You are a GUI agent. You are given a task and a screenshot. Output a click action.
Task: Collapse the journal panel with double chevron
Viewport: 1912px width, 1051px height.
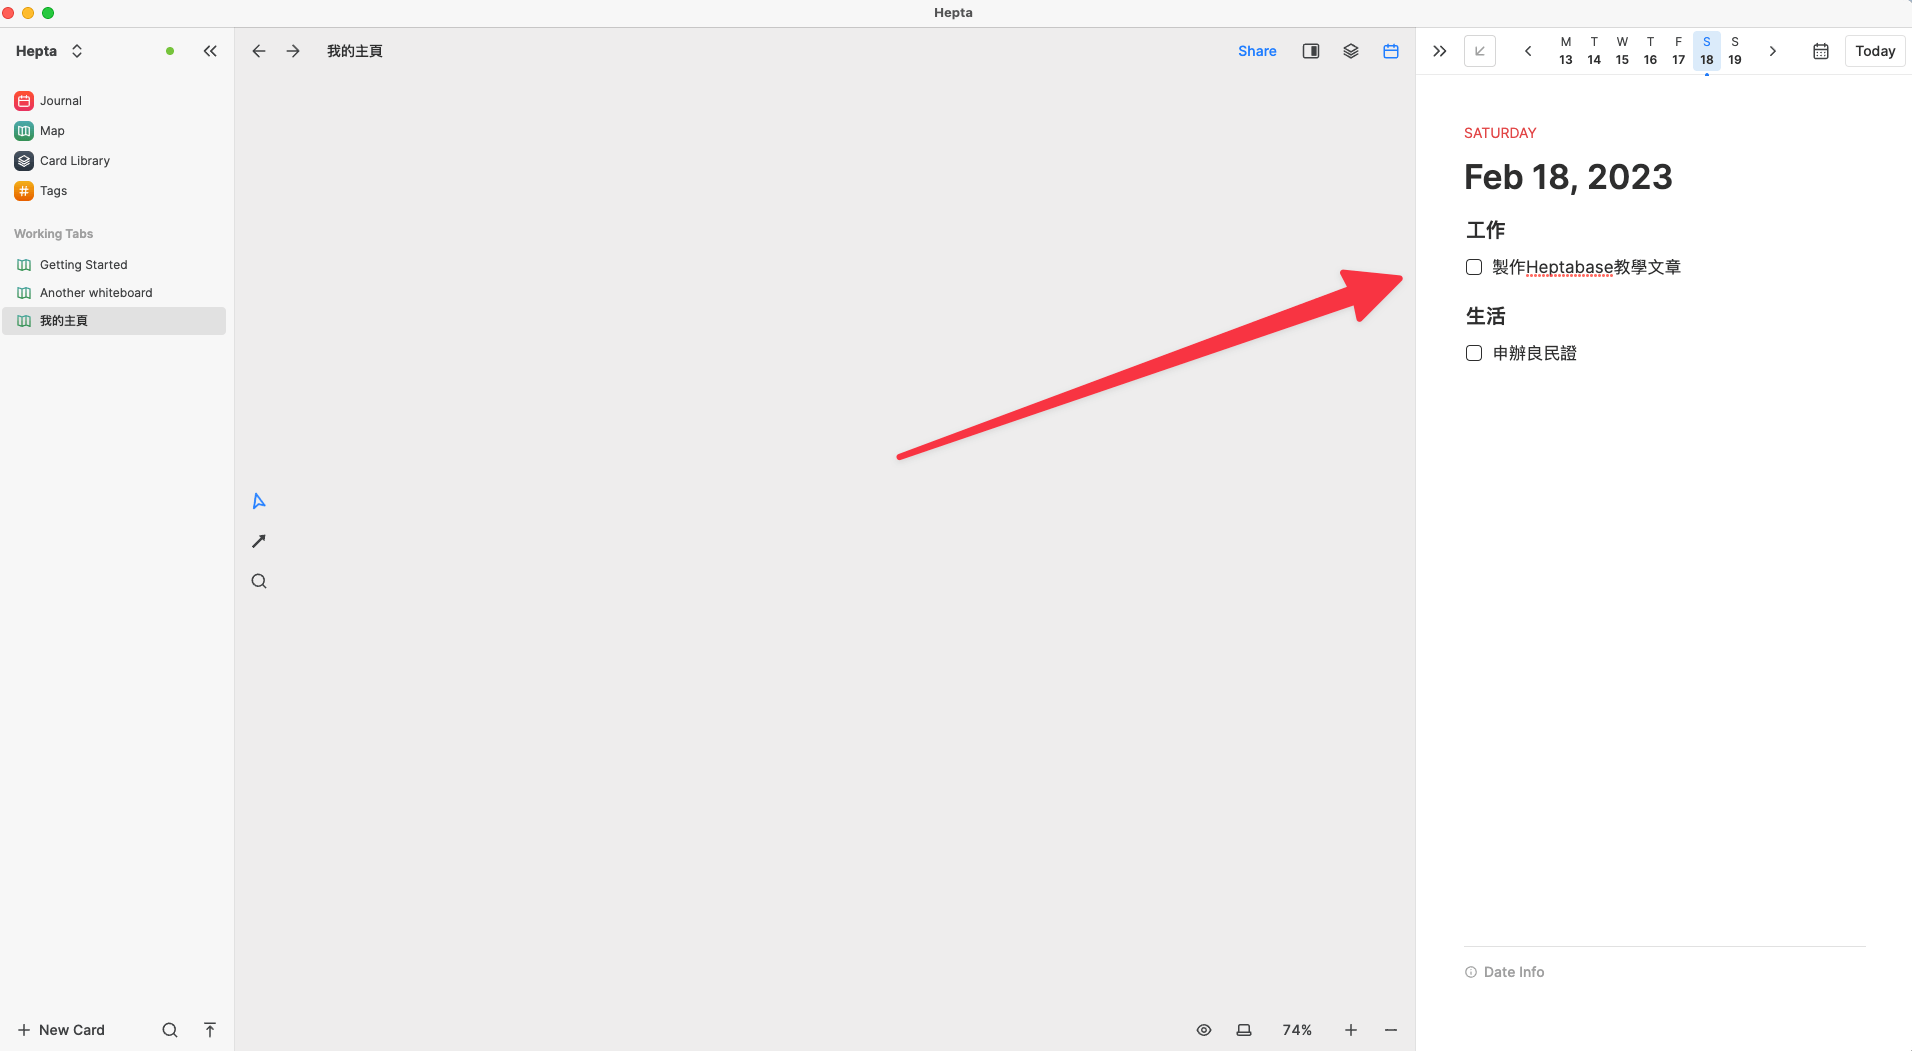[1440, 51]
